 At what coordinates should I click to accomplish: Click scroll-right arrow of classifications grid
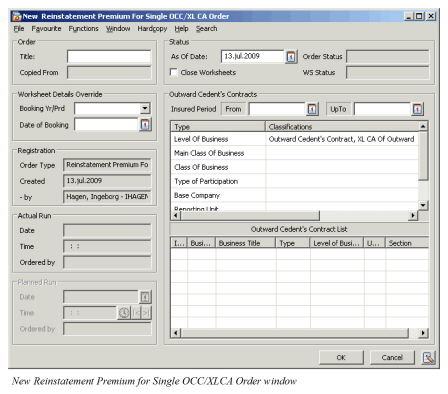pos(413,215)
